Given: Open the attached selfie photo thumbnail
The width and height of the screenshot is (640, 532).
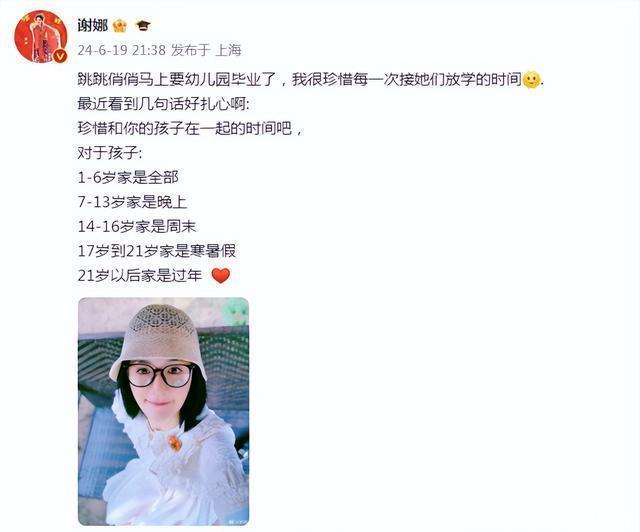Looking at the screenshot, I should click(163, 411).
